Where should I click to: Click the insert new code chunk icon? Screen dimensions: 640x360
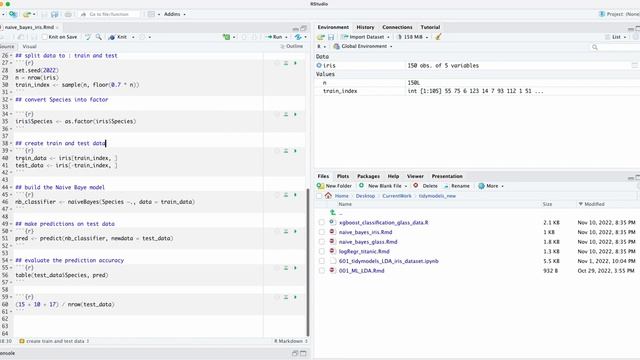[227, 37]
